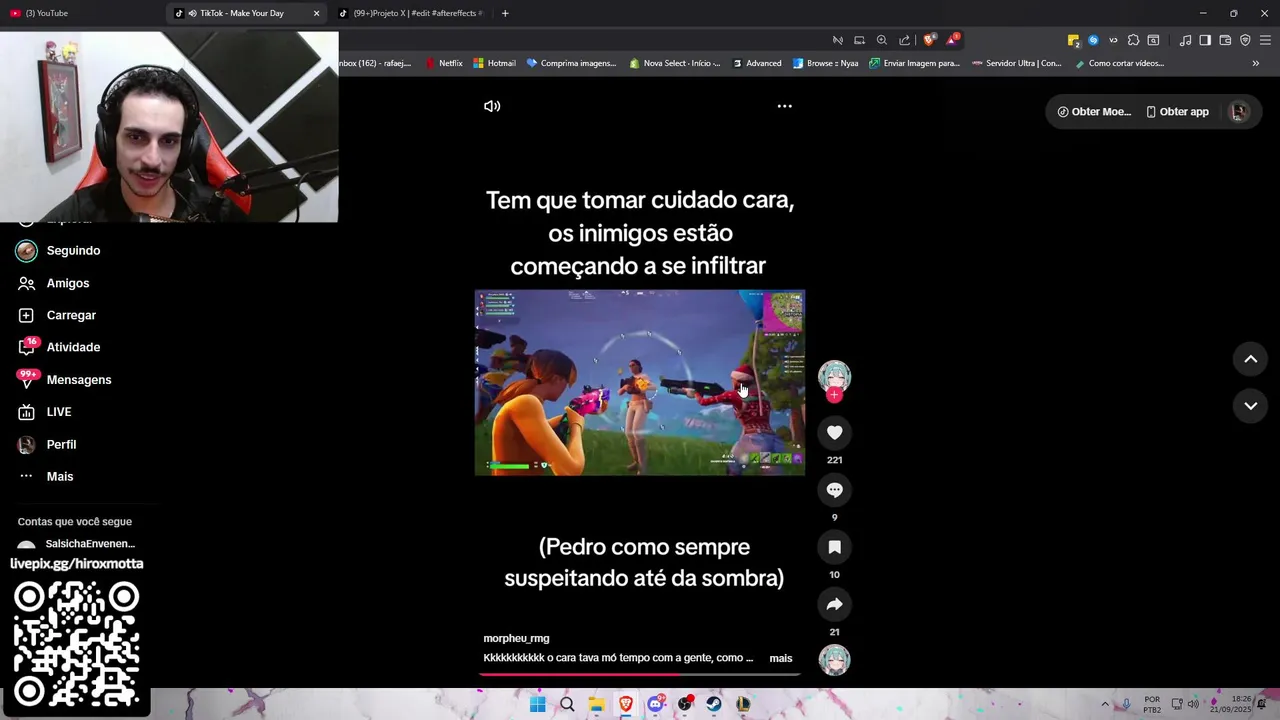1280x720 pixels.
Task: Open the blue Shazam extension icon
Action: (1093, 40)
